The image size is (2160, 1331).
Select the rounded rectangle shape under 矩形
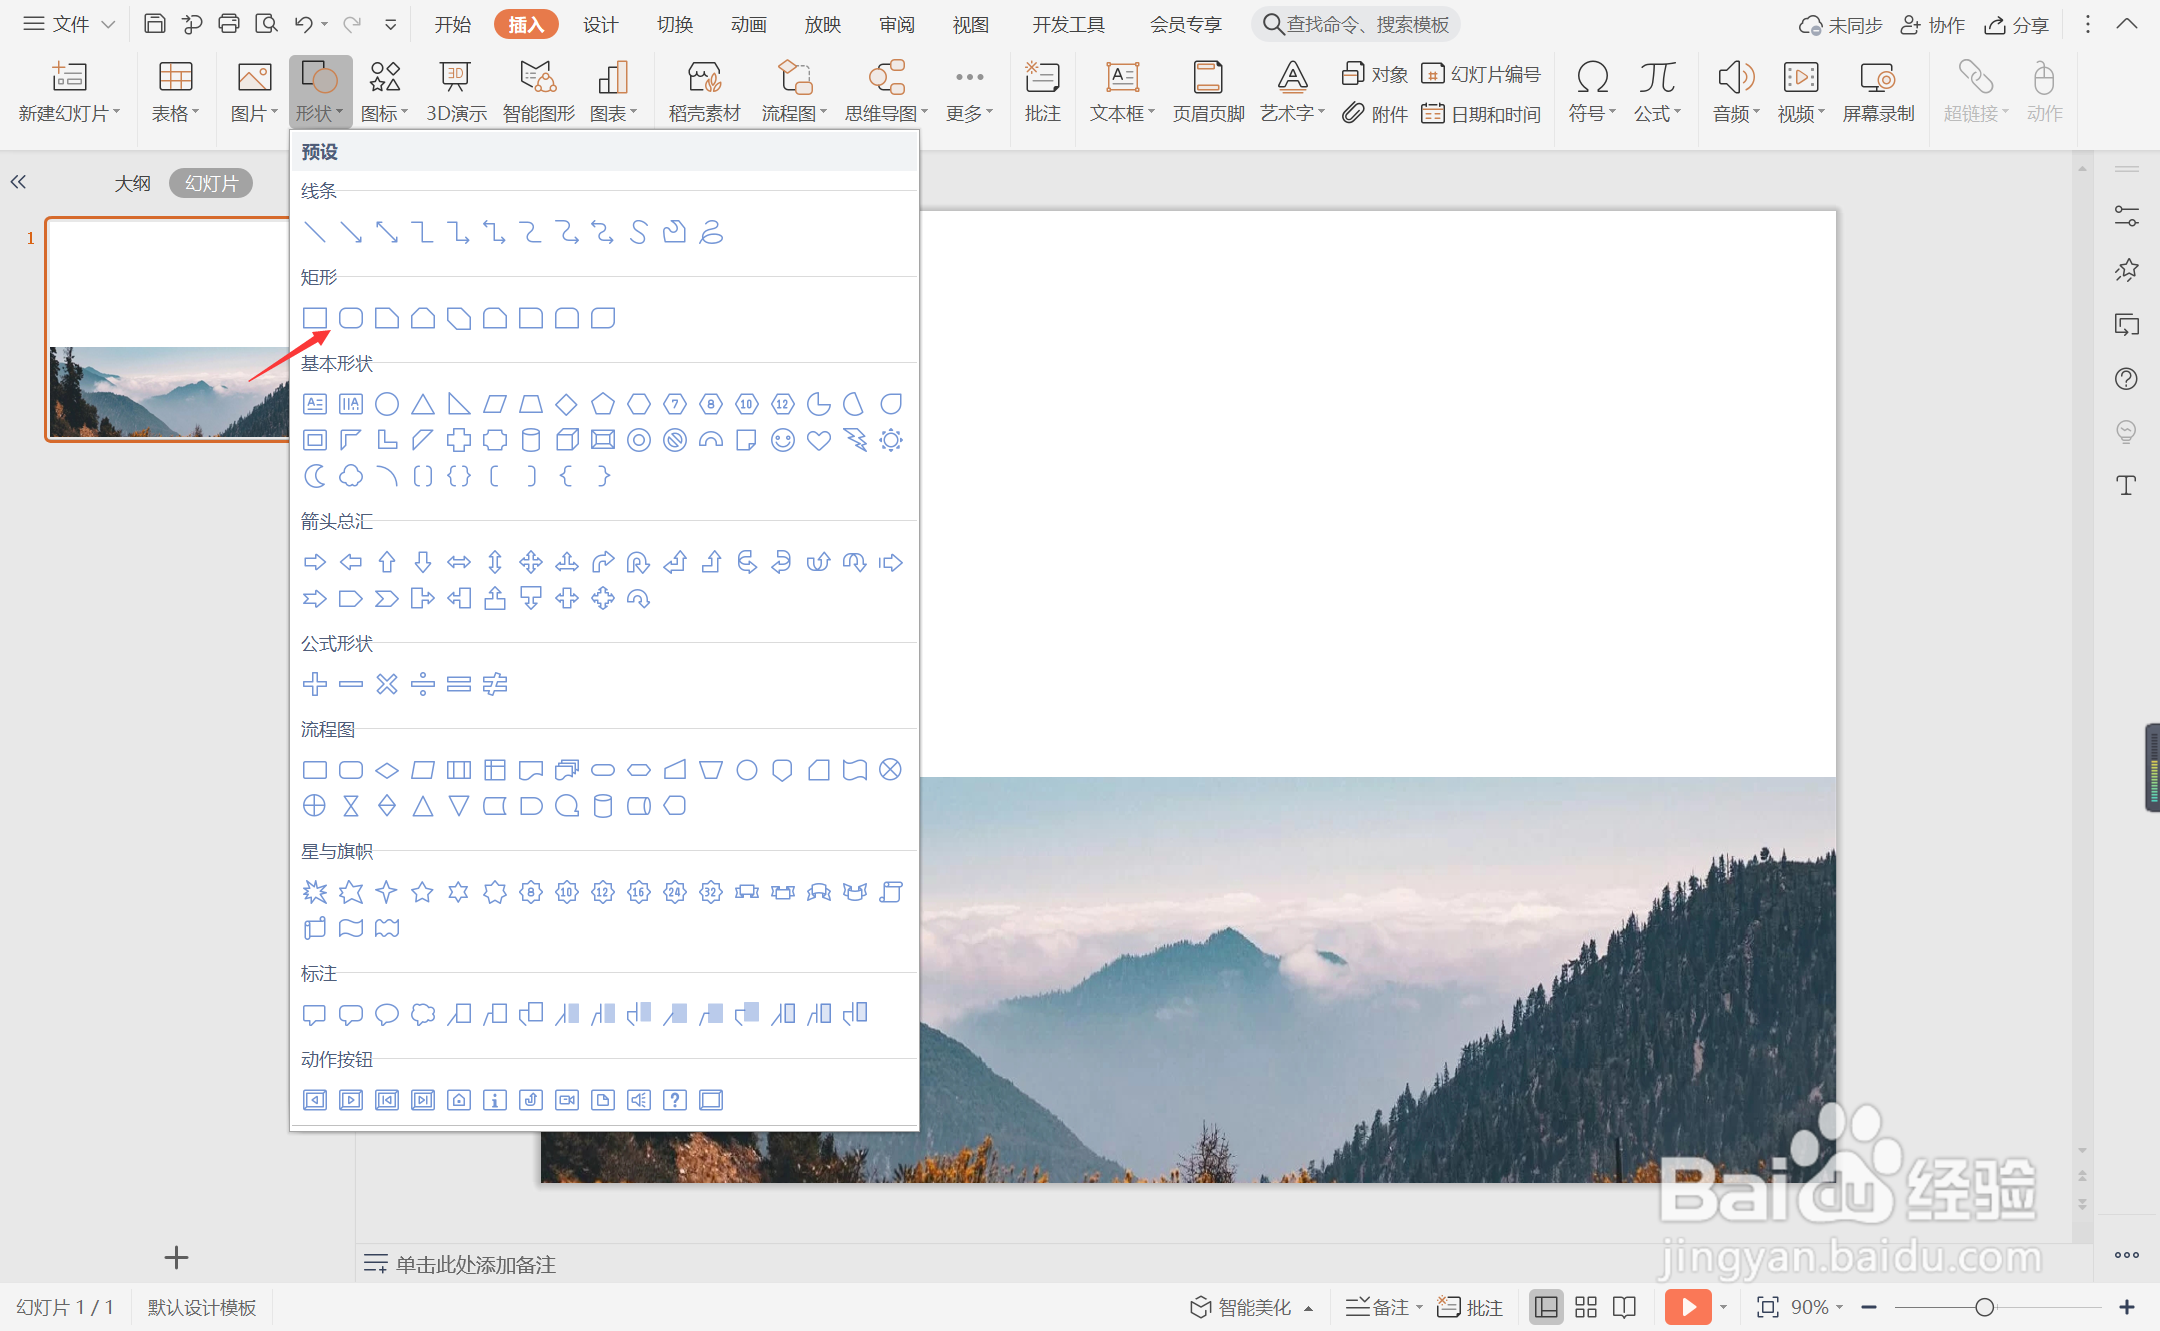tap(351, 318)
